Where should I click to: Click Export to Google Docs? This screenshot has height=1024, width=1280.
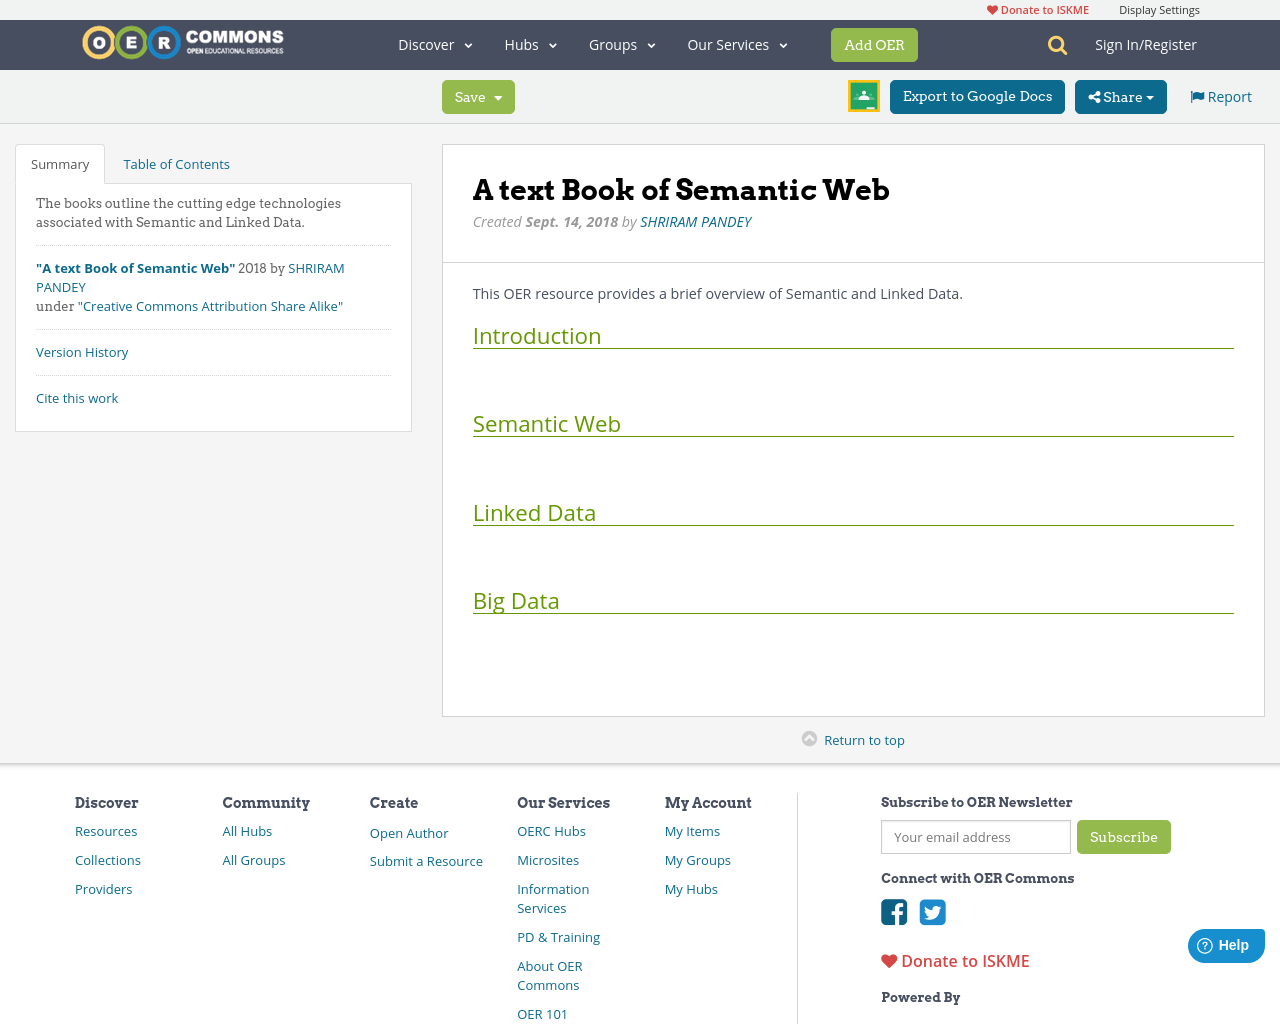(977, 96)
